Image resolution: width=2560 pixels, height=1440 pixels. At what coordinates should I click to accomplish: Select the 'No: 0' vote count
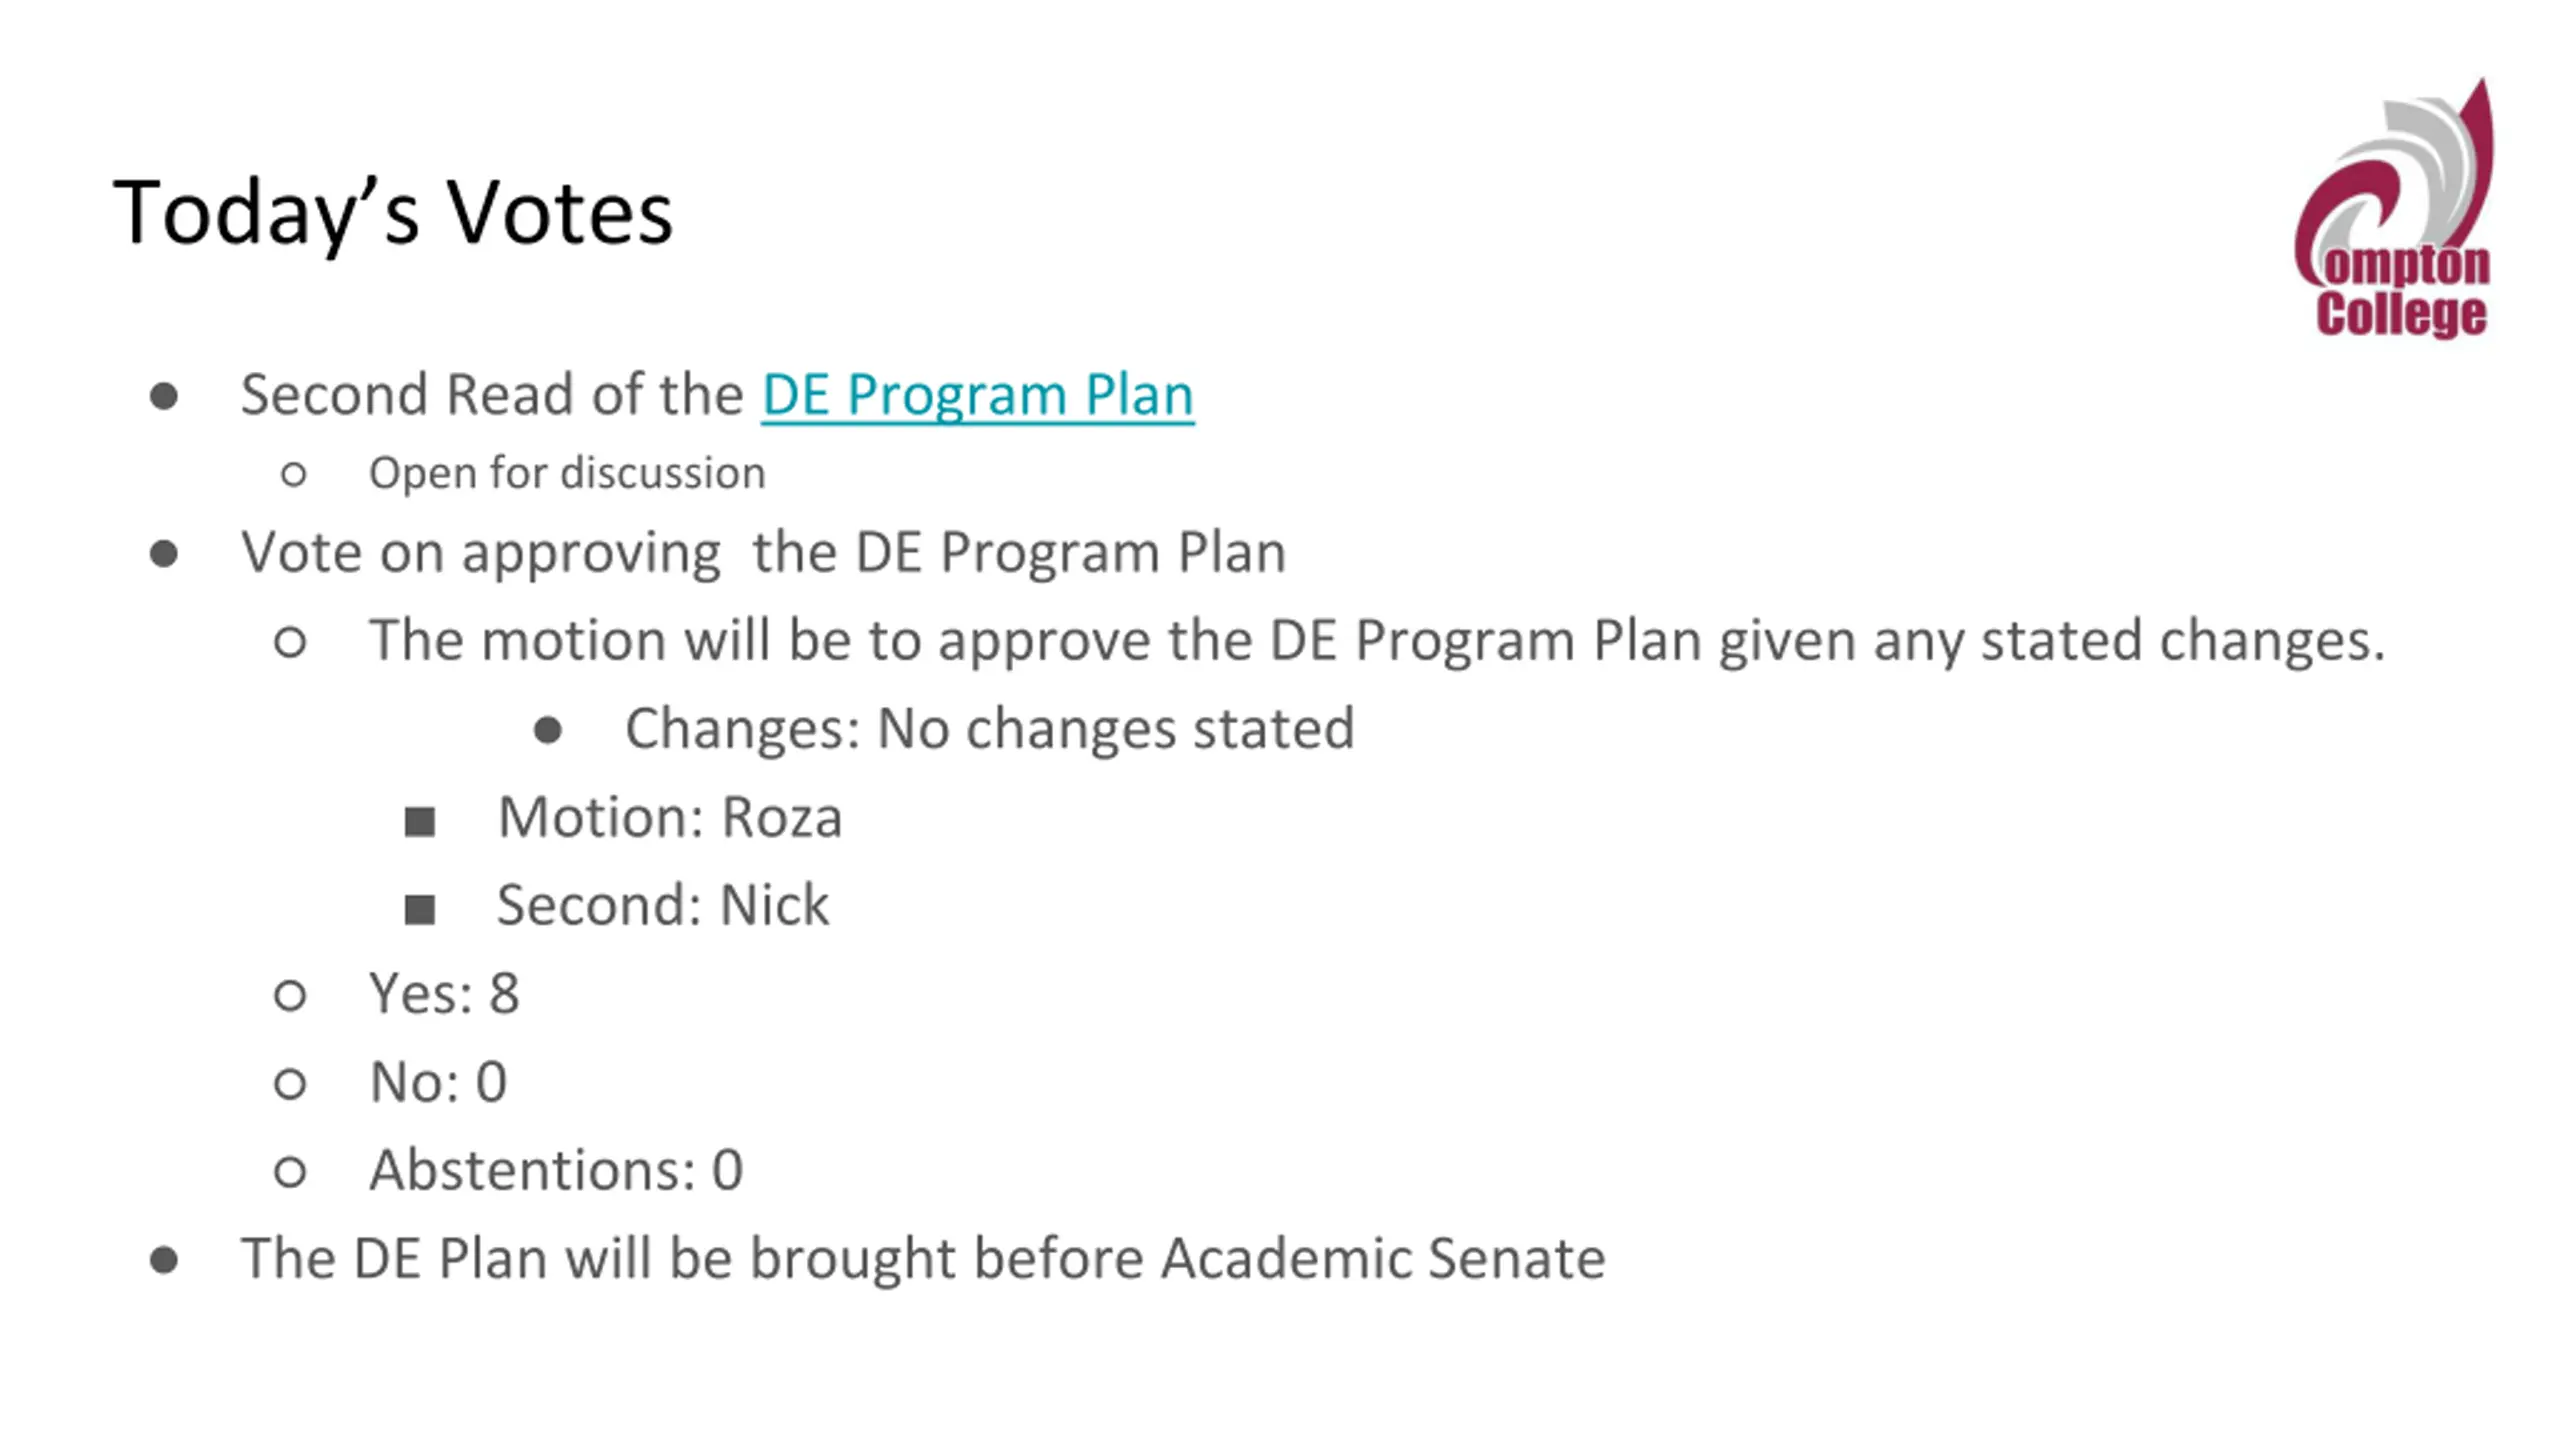tap(438, 1082)
